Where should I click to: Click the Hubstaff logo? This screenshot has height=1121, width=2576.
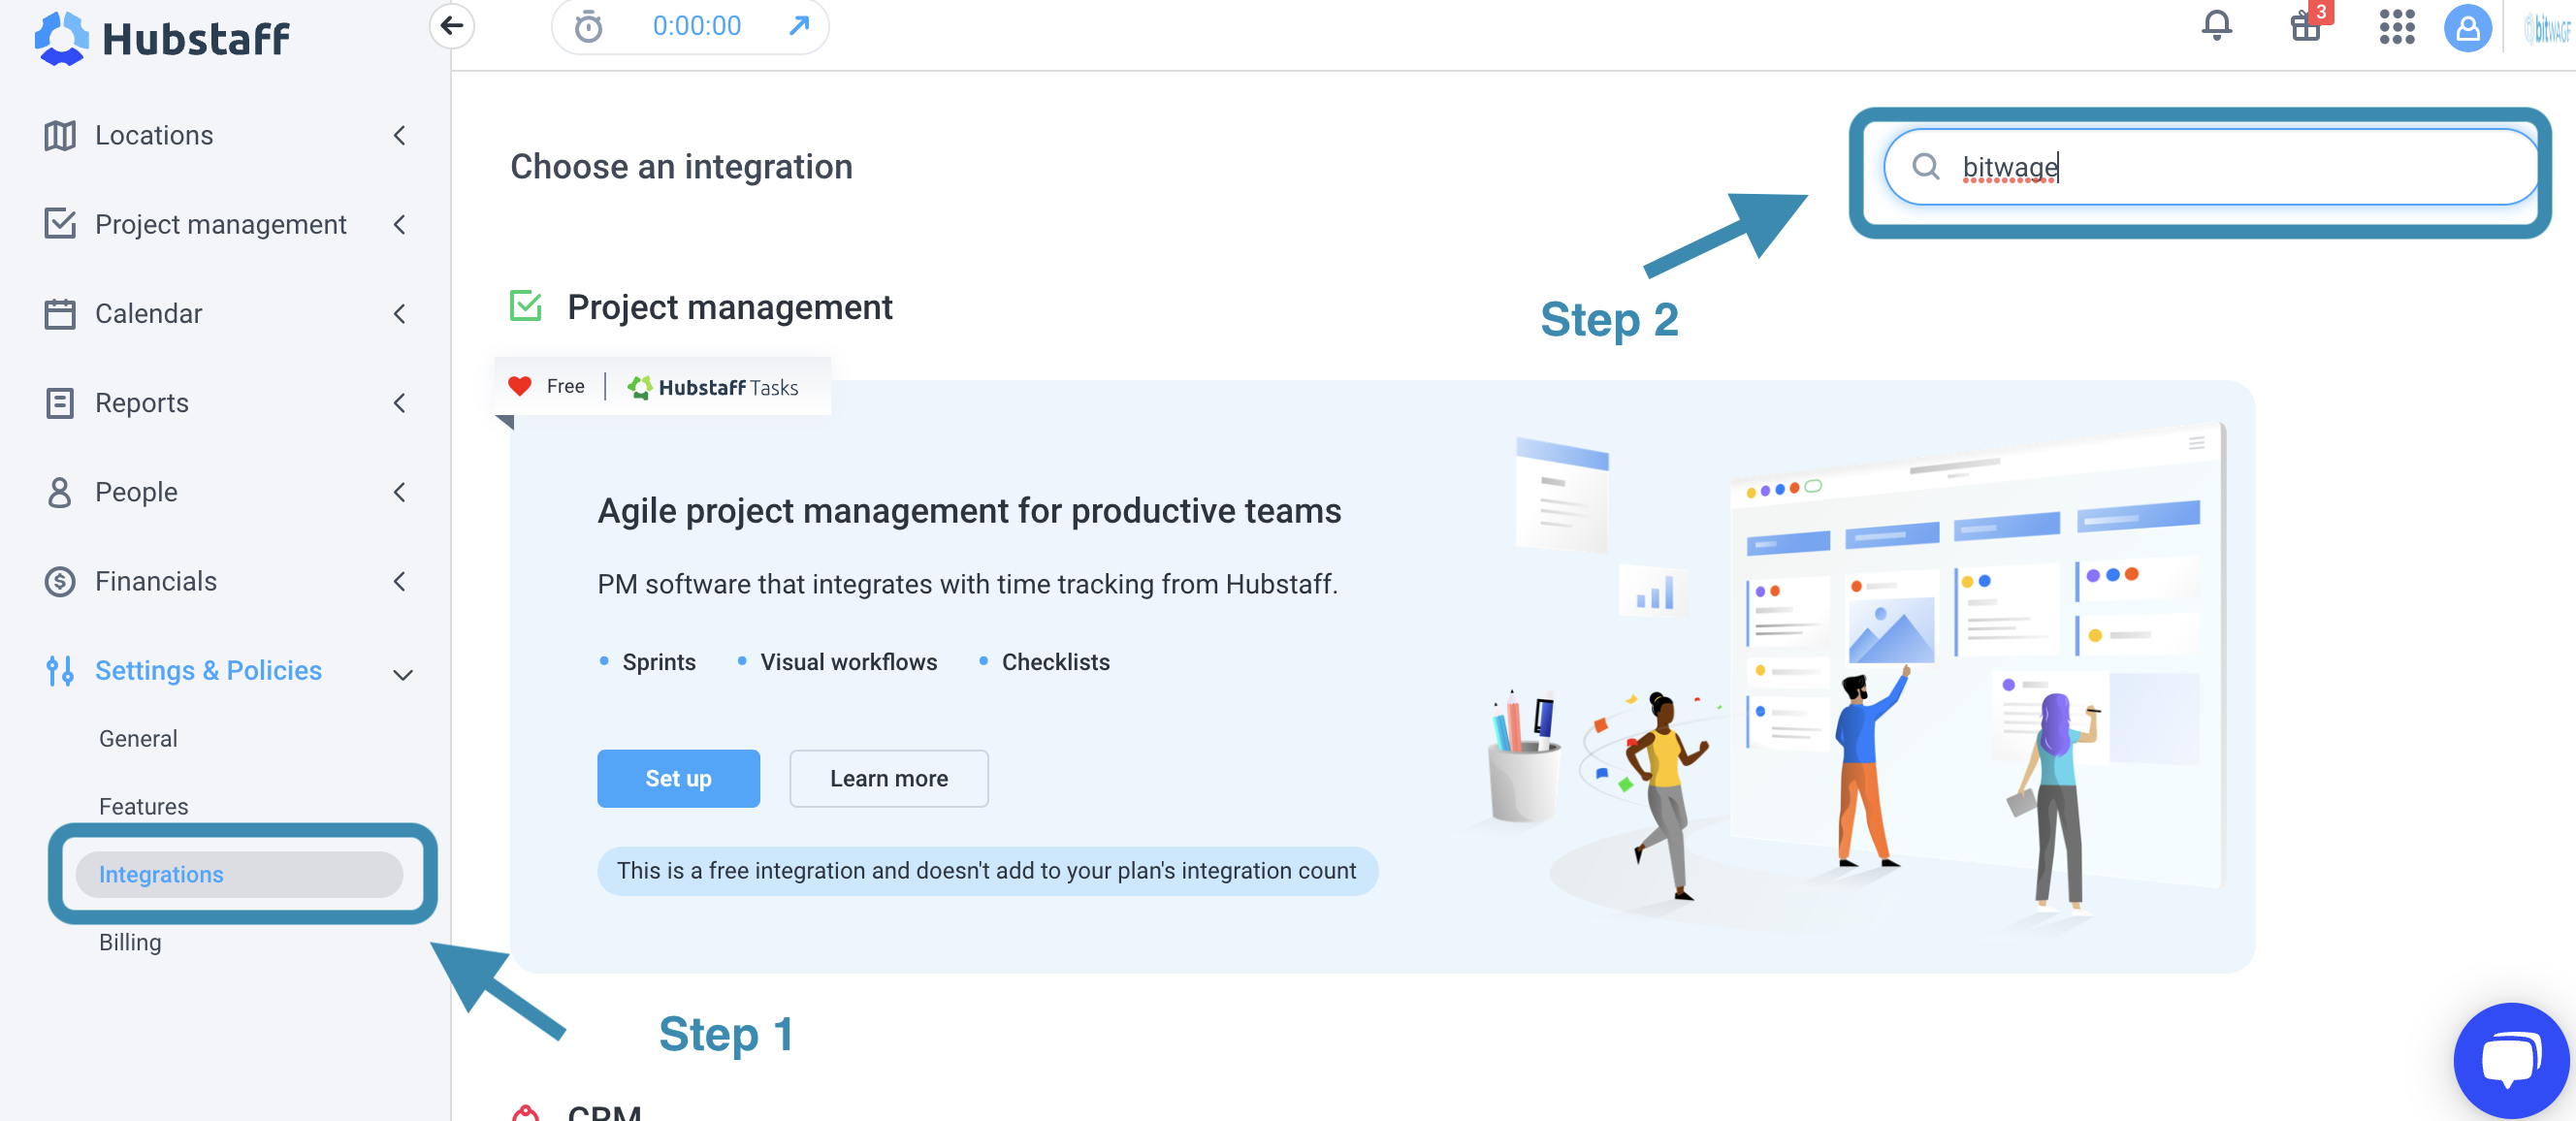162,38
